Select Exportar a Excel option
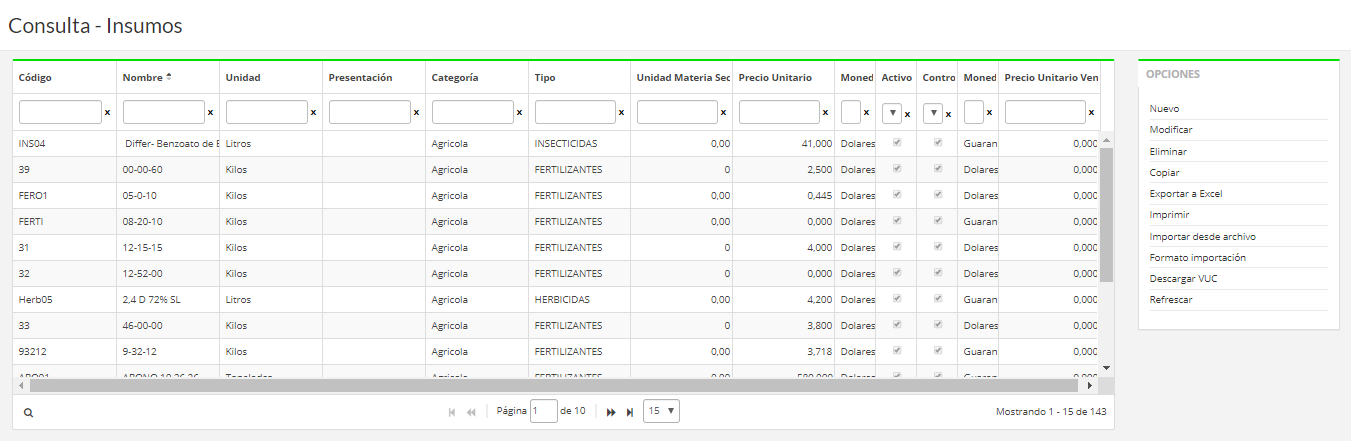 pyautogui.click(x=1186, y=194)
